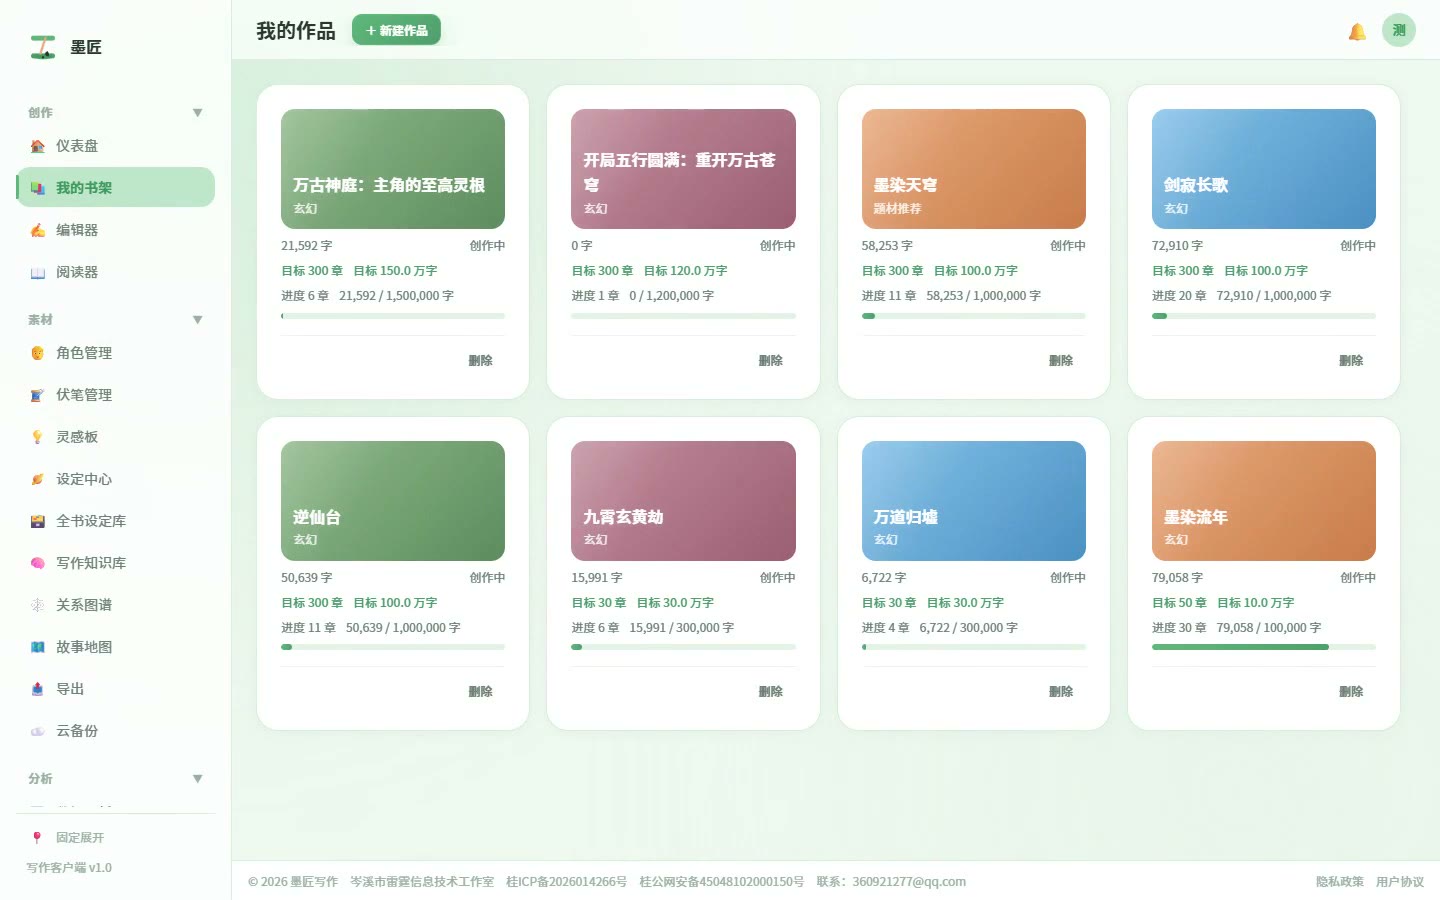Collapse the 分析 section arrow
The width and height of the screenshot is (1440, 900).
[x=197, y=779]
